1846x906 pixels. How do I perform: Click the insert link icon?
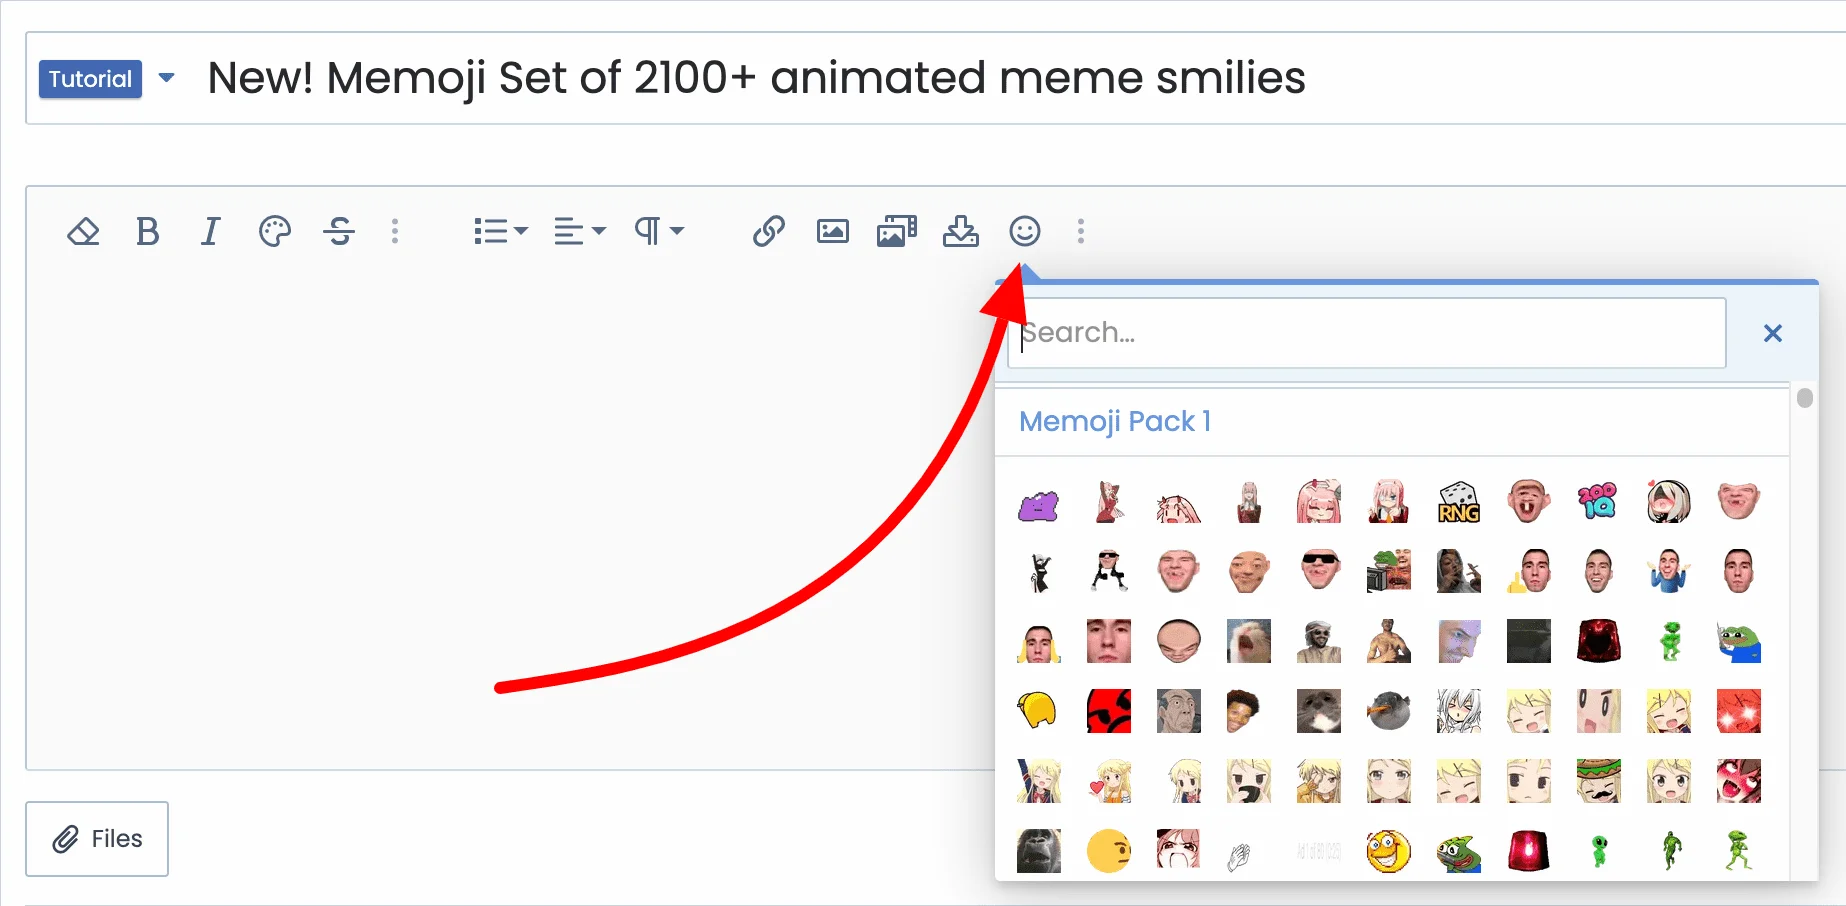(768, 232)
